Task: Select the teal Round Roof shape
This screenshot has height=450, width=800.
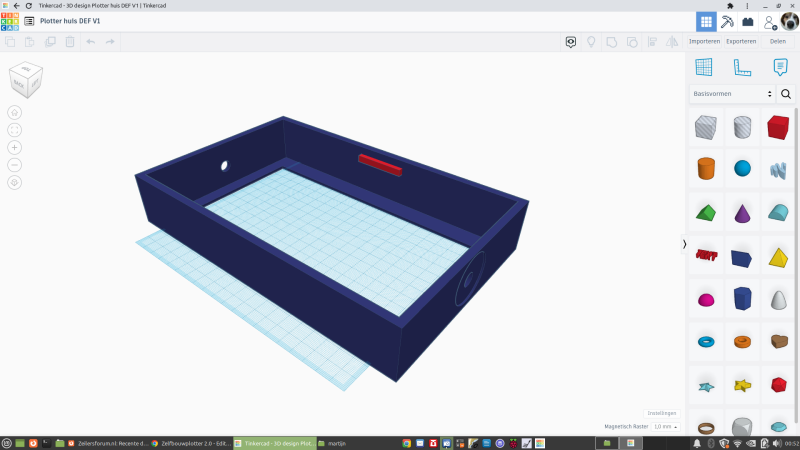Action: click(x=778, y=212)
